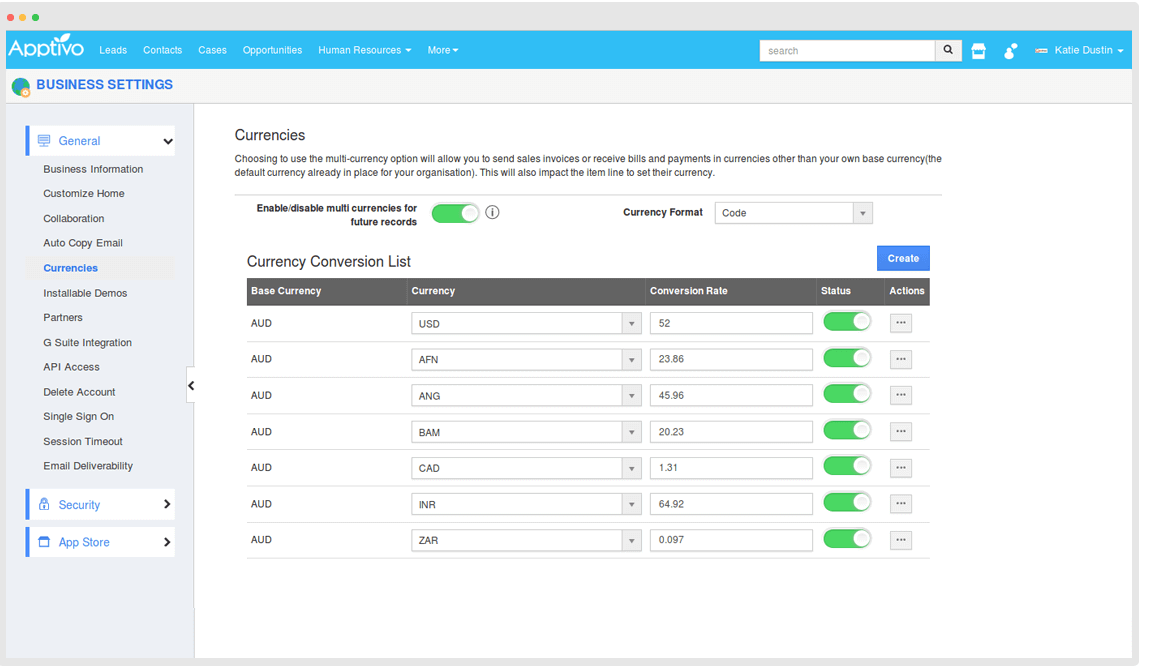Open the app store icon in header
Screen dimensions: 1150x670
pos(979,51)
